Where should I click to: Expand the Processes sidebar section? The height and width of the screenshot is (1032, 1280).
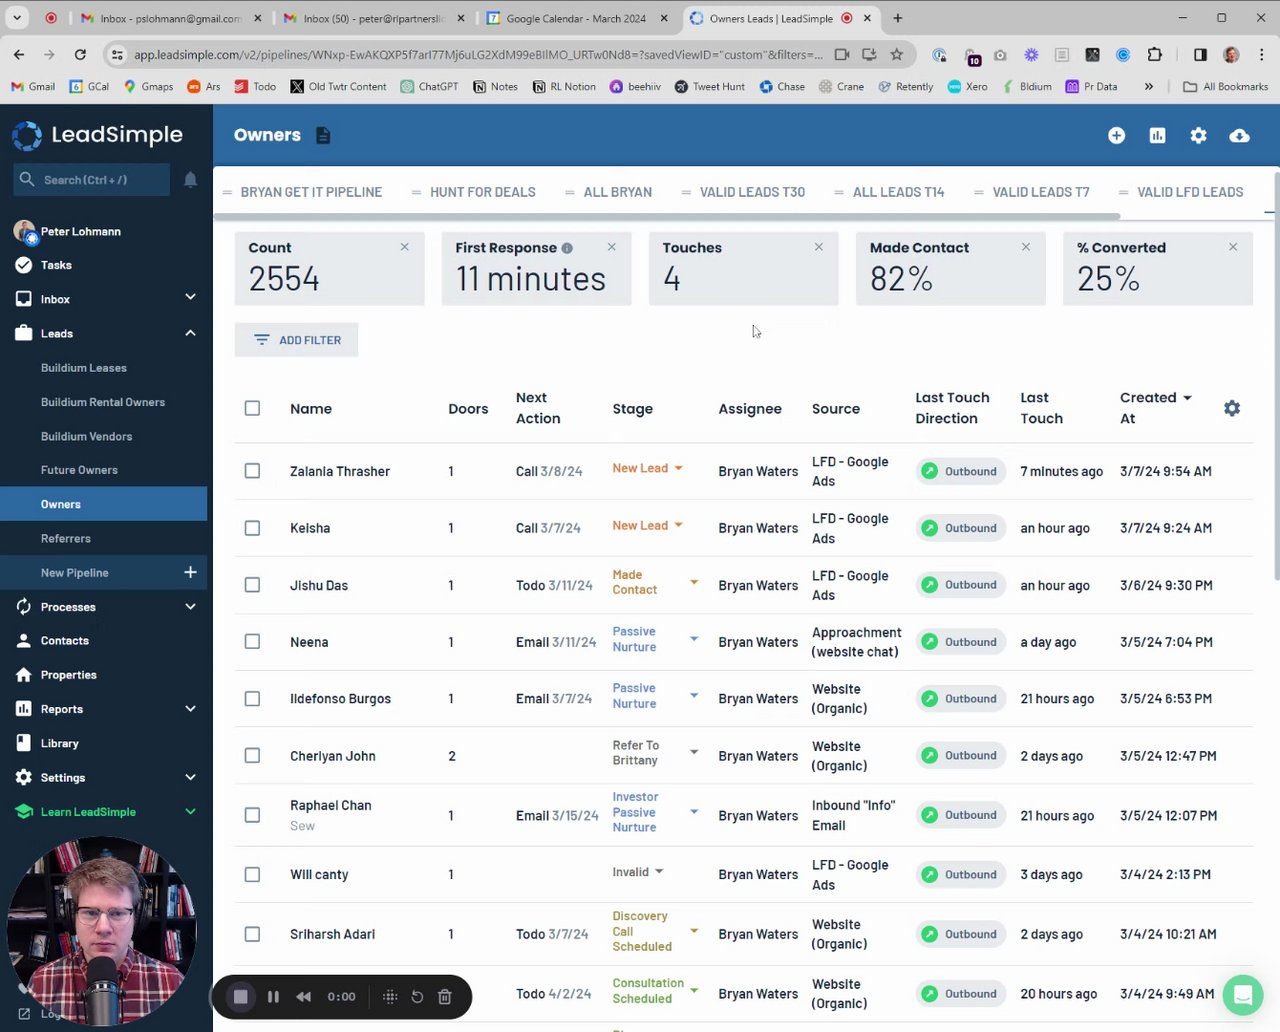tap(190, 606)
